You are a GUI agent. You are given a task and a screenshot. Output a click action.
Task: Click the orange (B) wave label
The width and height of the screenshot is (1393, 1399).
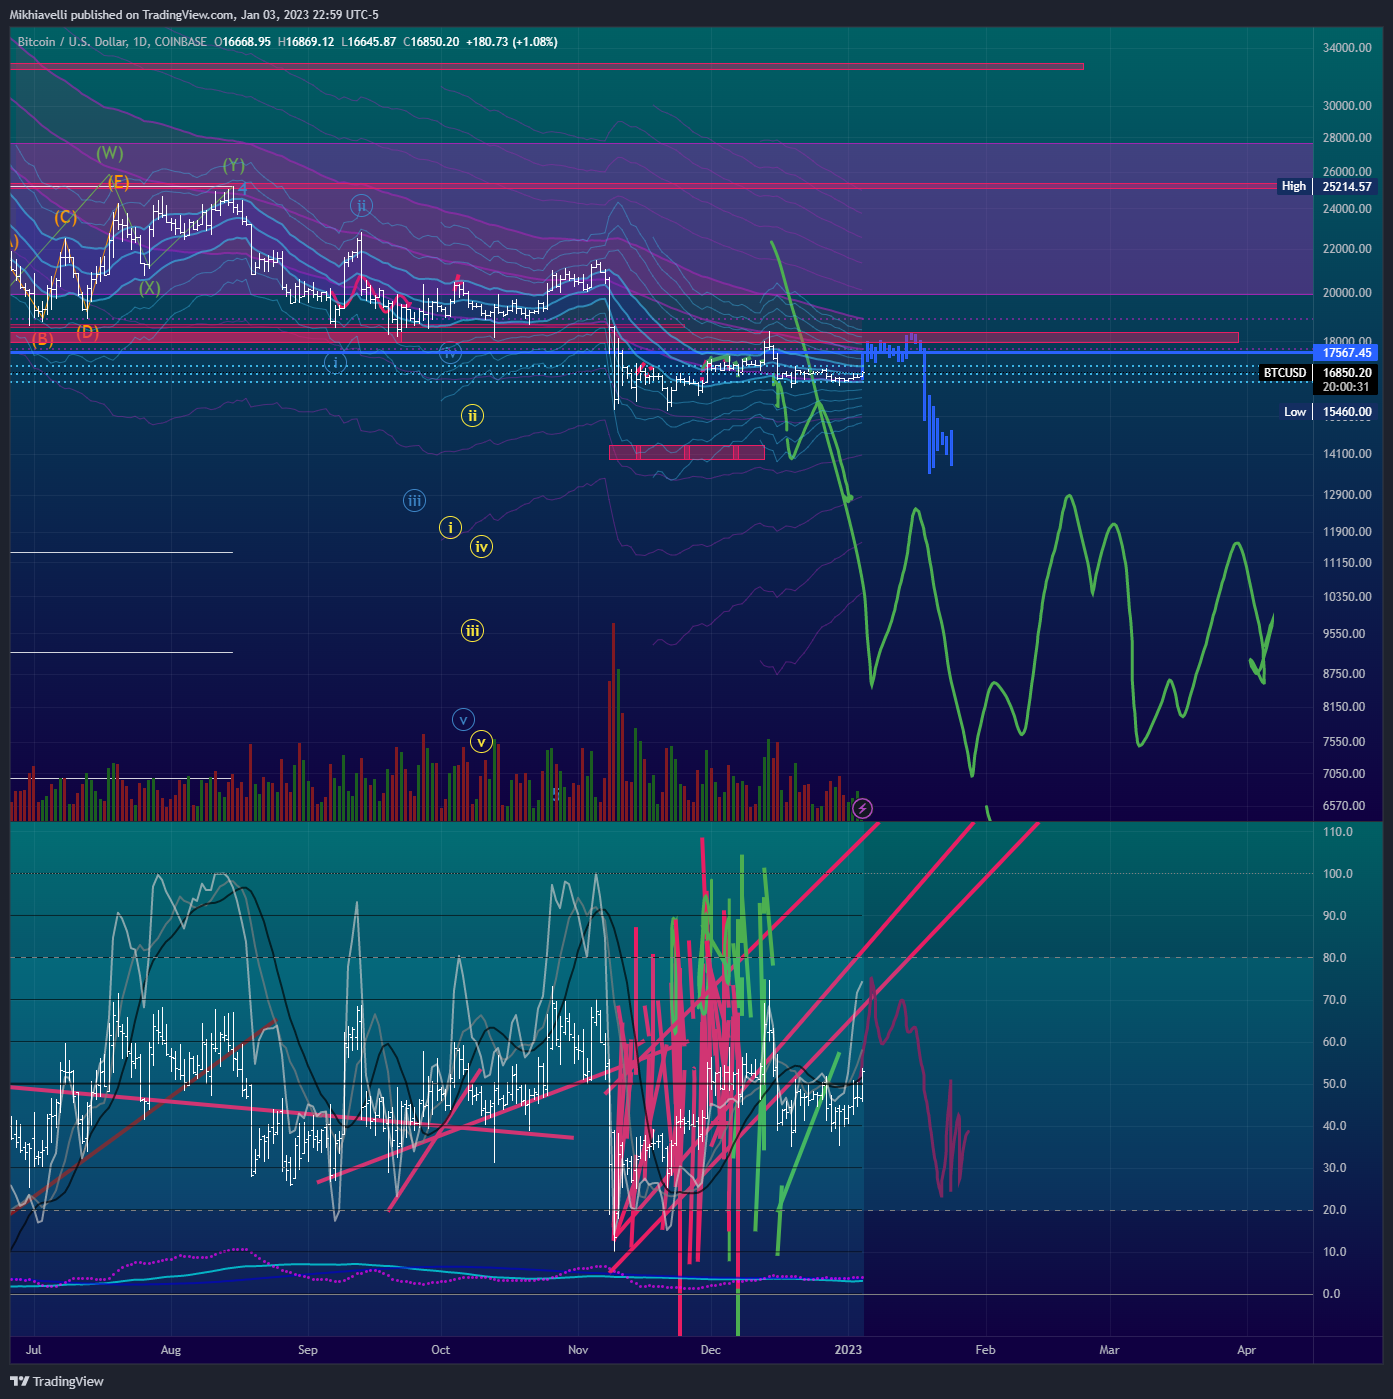coord(42,340)
